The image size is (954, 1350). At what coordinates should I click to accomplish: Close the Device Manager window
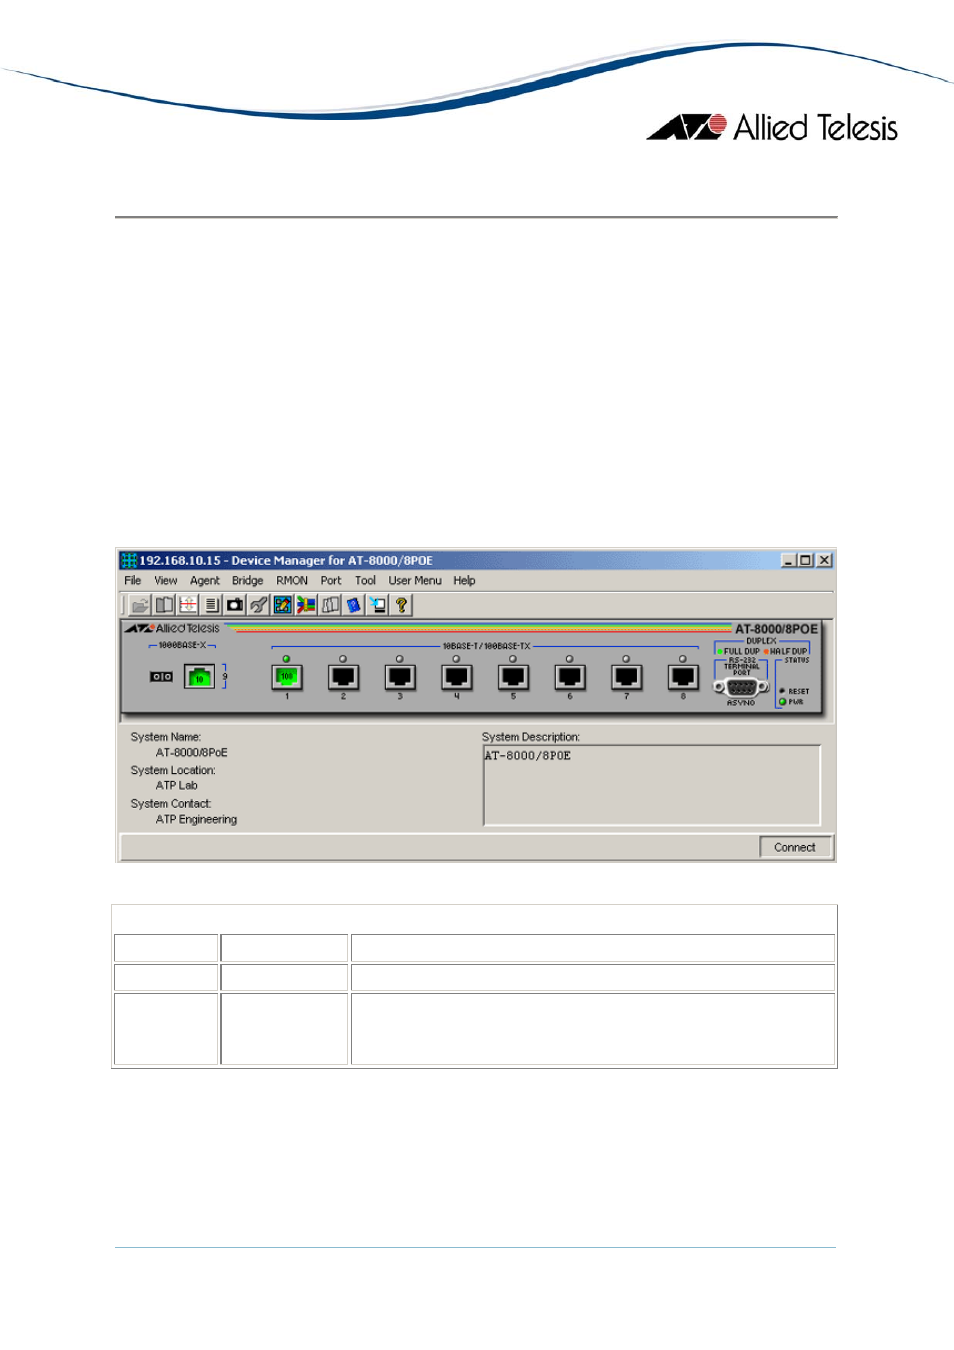(824, 560)
